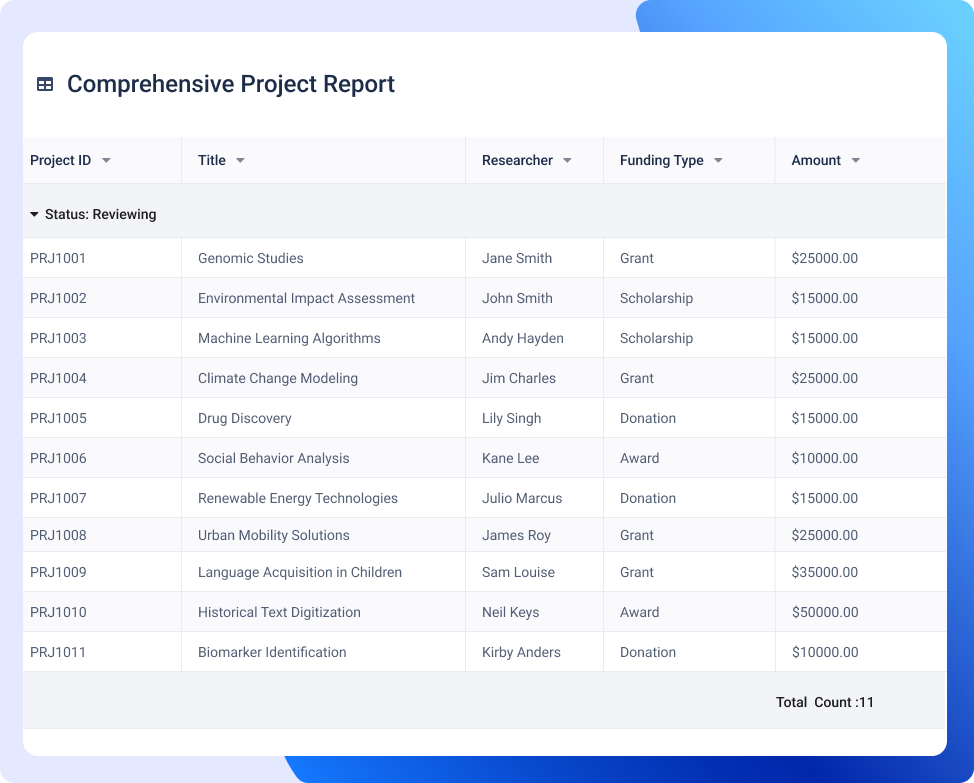Select the Comprehensive Project Report heading
974x783 pixels.
tap(230, 84)
